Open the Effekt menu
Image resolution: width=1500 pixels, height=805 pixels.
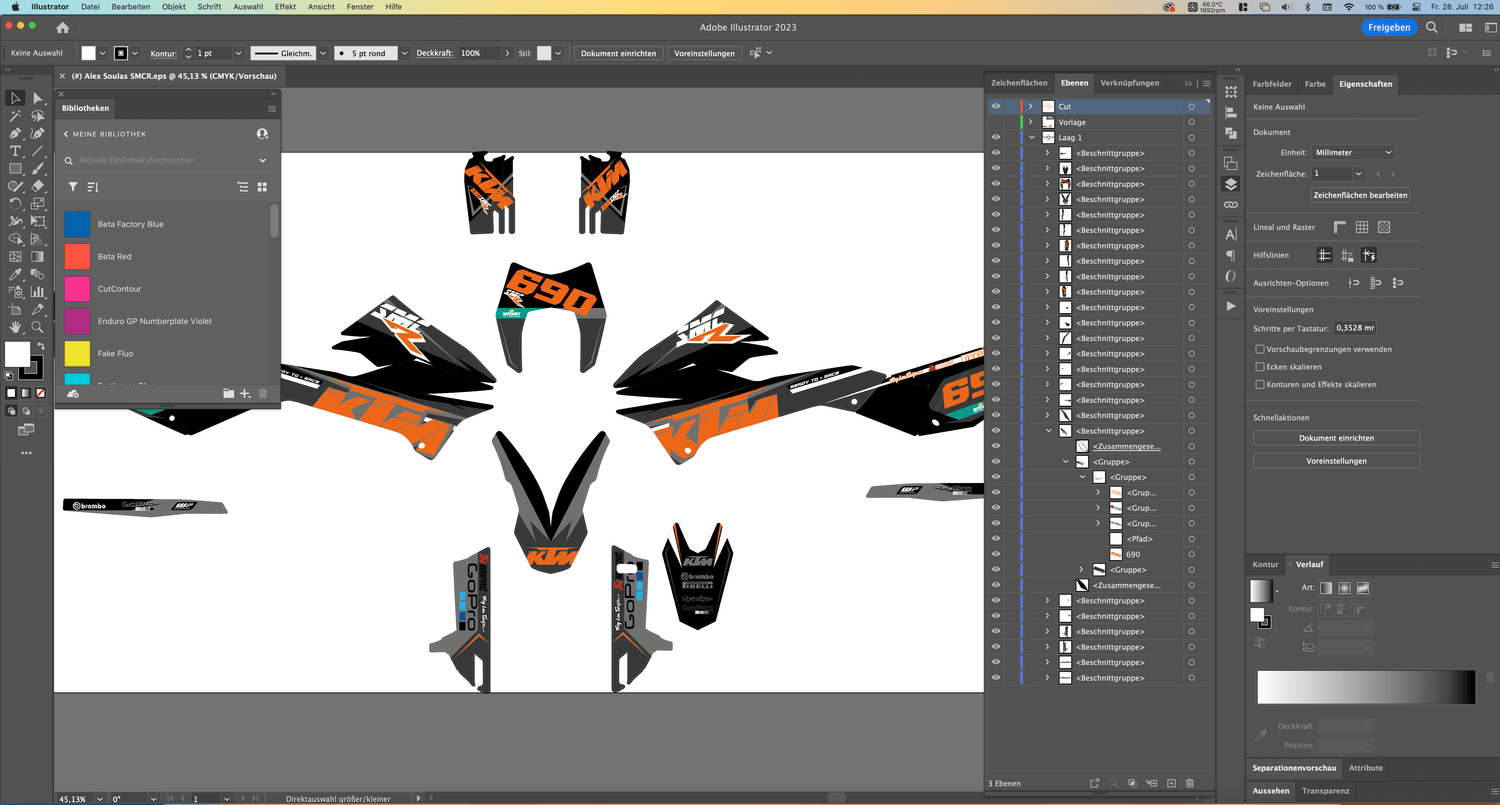point(285,7)
